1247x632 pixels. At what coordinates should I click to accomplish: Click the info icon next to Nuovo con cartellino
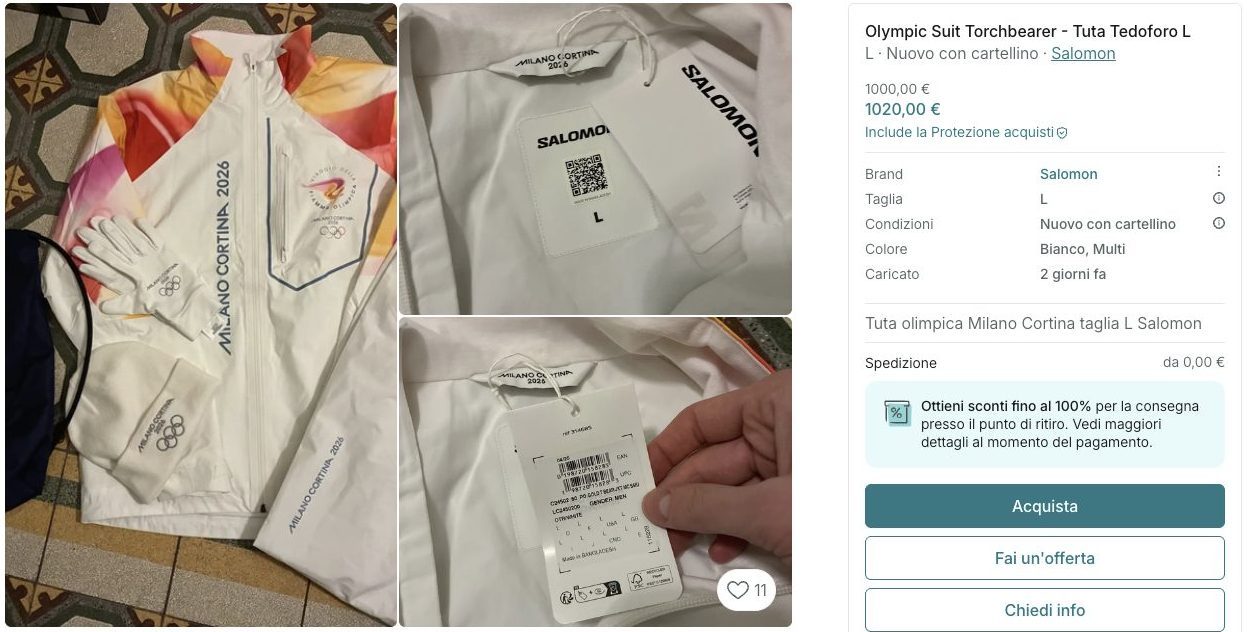click(x=1218, y=223)
